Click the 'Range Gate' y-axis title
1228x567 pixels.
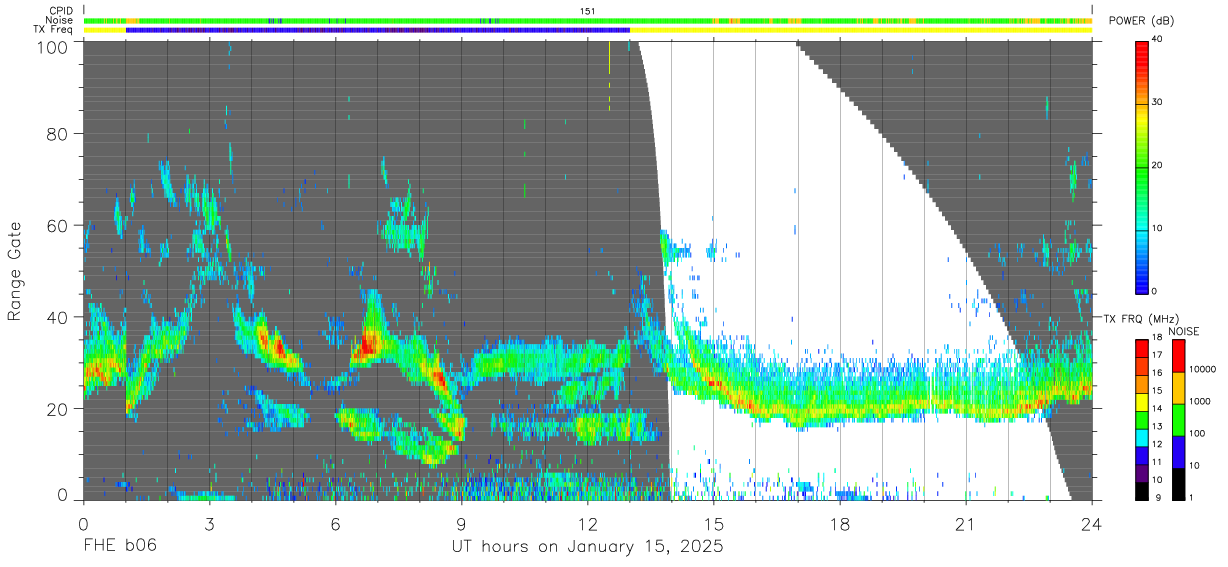[x=16, y=273]
